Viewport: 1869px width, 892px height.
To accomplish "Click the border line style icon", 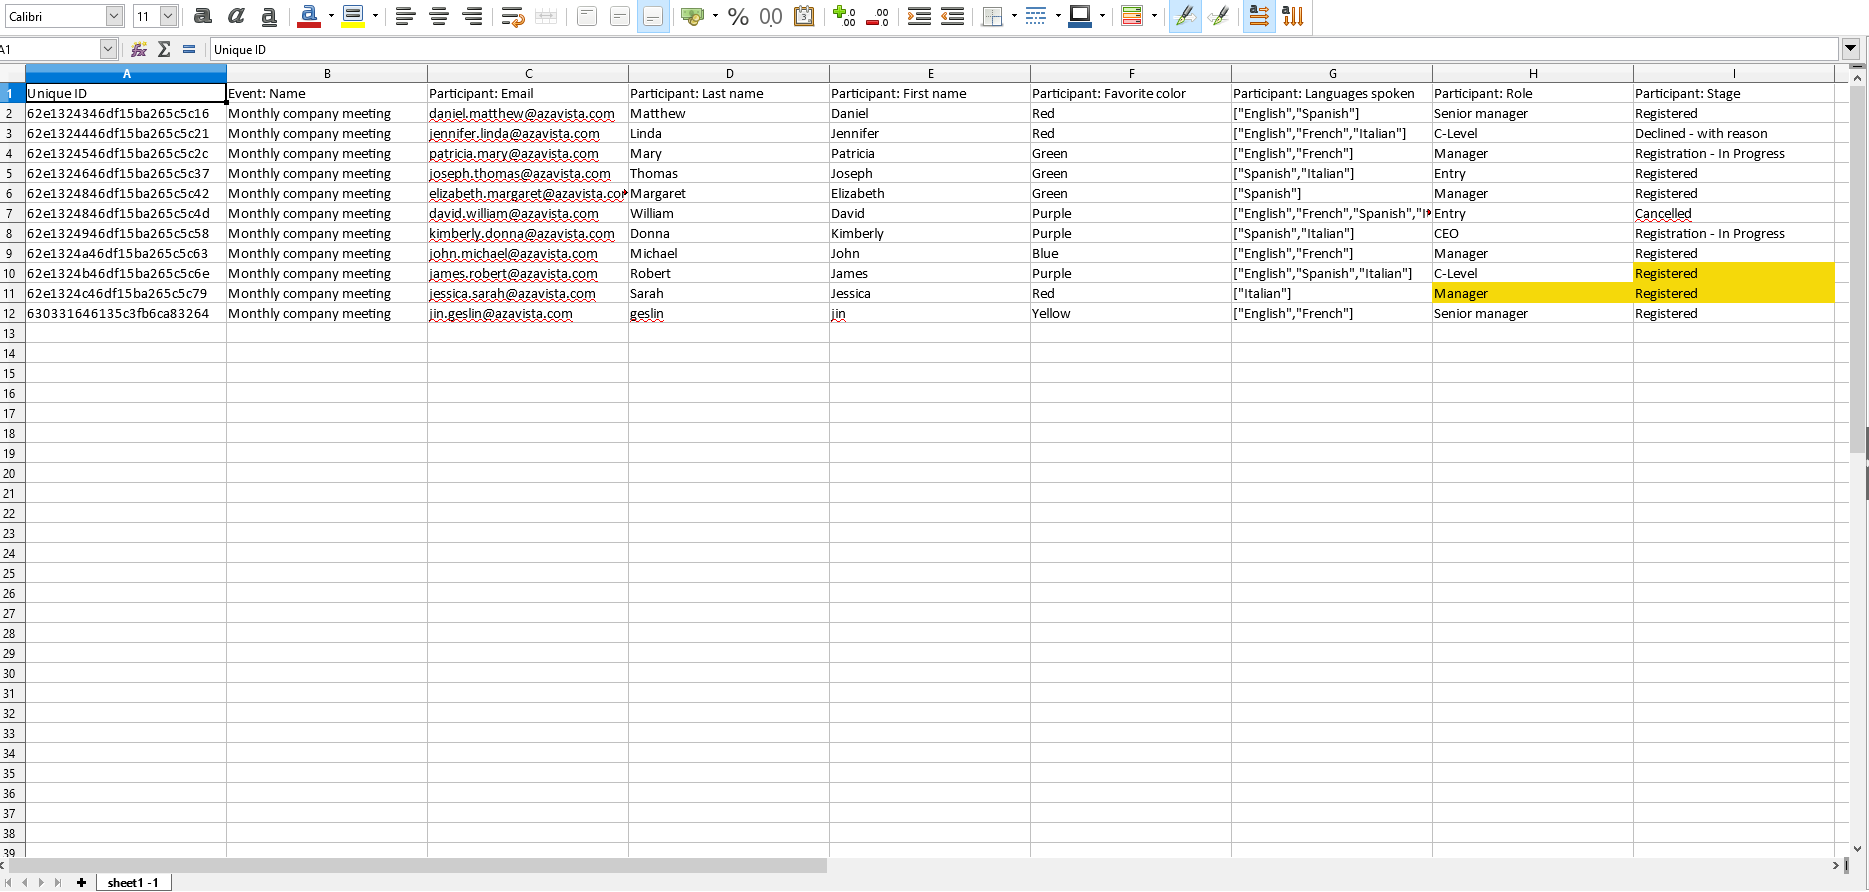I will coord(1036,16).
